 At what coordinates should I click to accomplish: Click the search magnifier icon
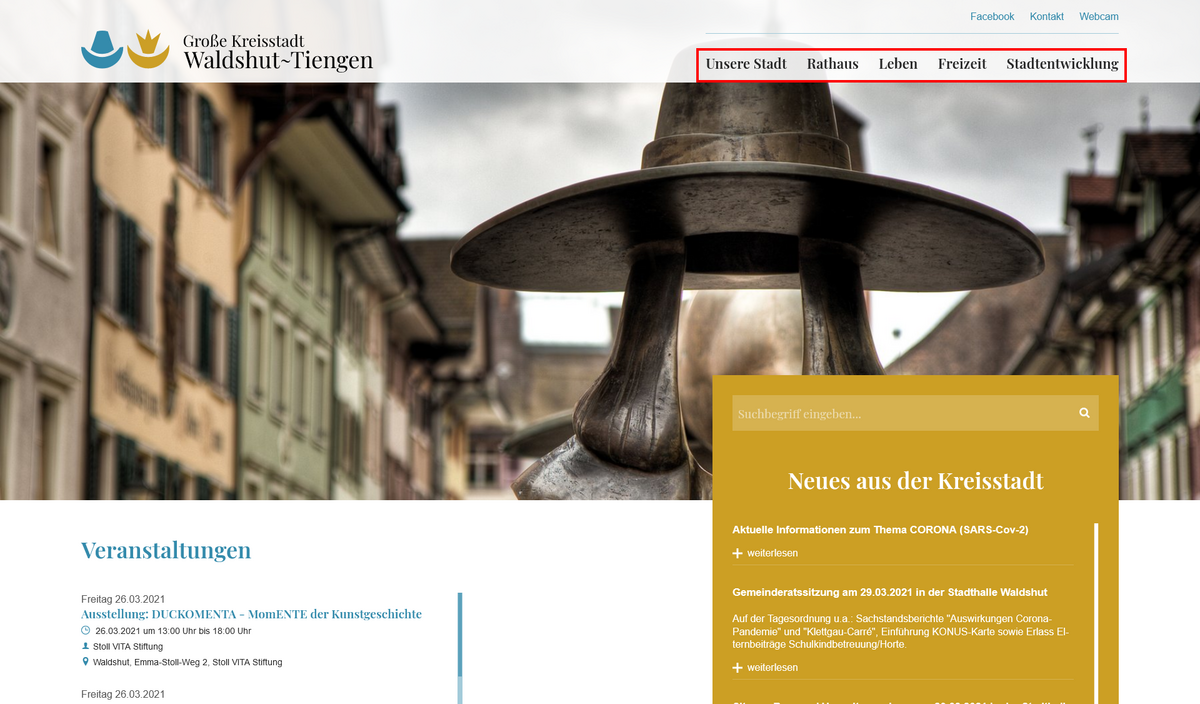[1084, 413]
